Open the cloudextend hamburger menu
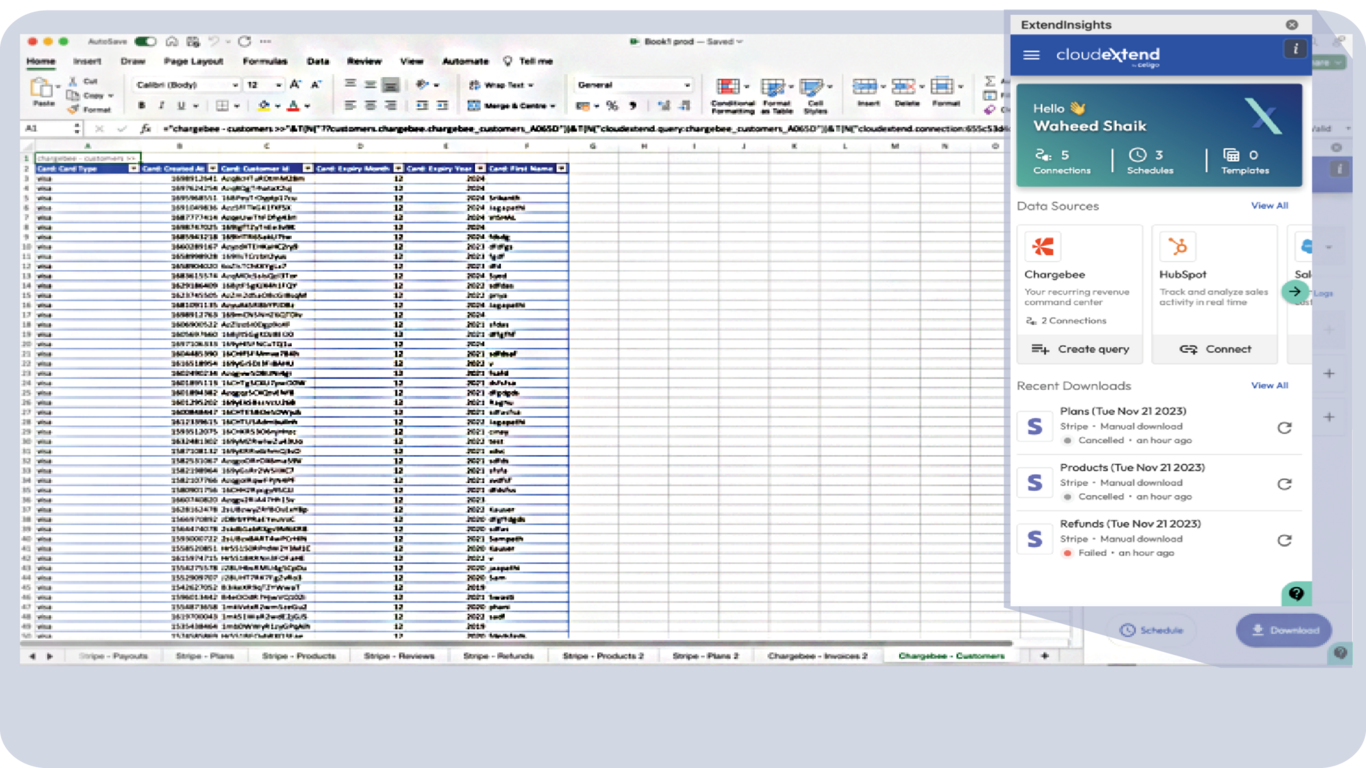1366x768 pixels. (1031, 55)
